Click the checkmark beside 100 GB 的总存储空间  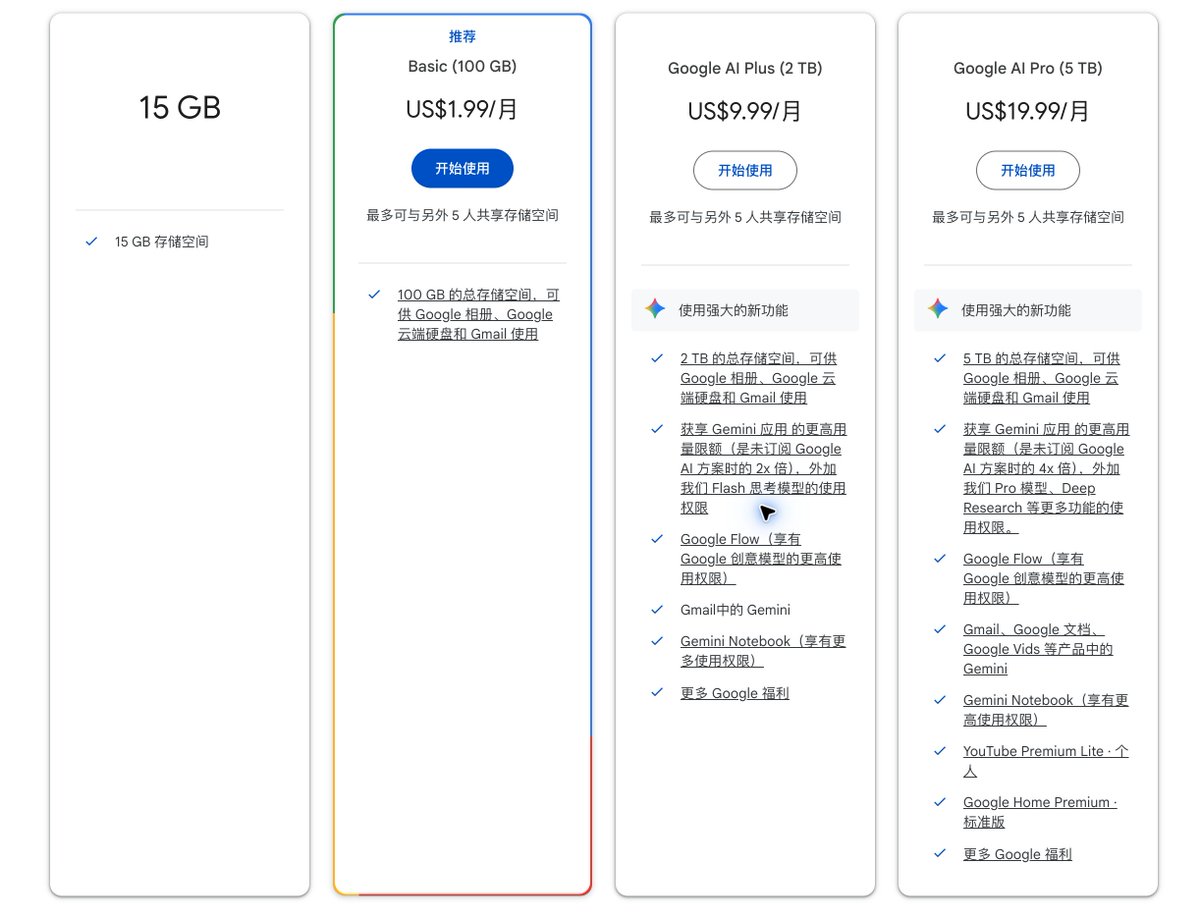point(374,294)
